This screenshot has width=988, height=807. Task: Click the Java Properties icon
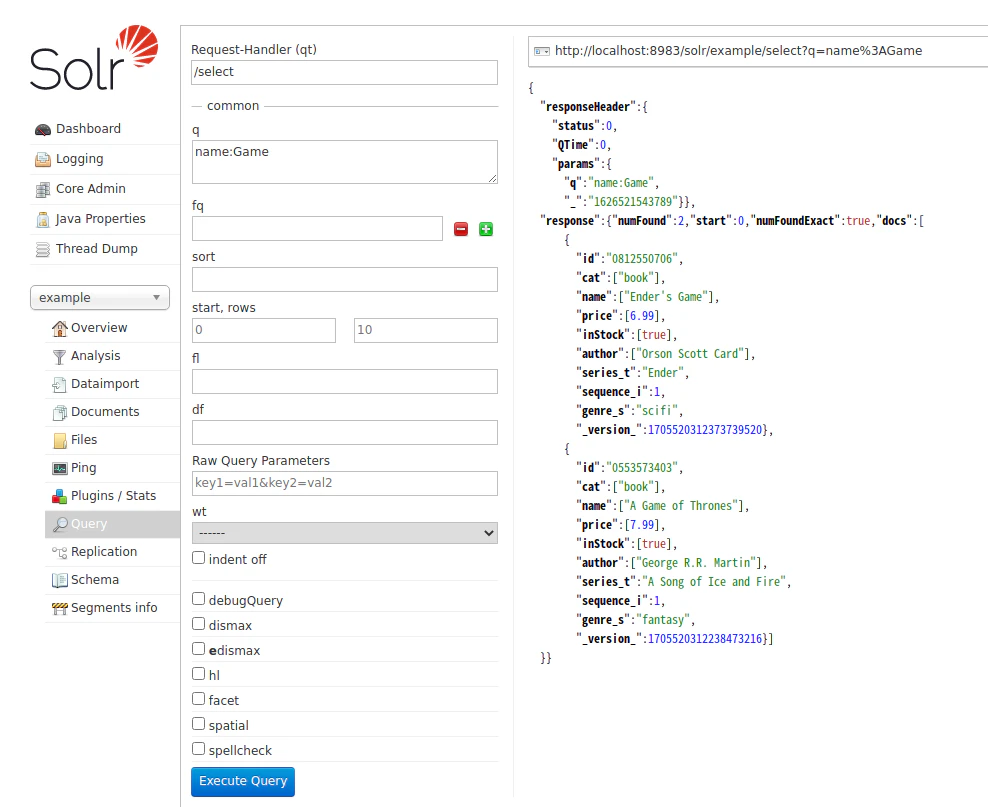tap(43, 219)
